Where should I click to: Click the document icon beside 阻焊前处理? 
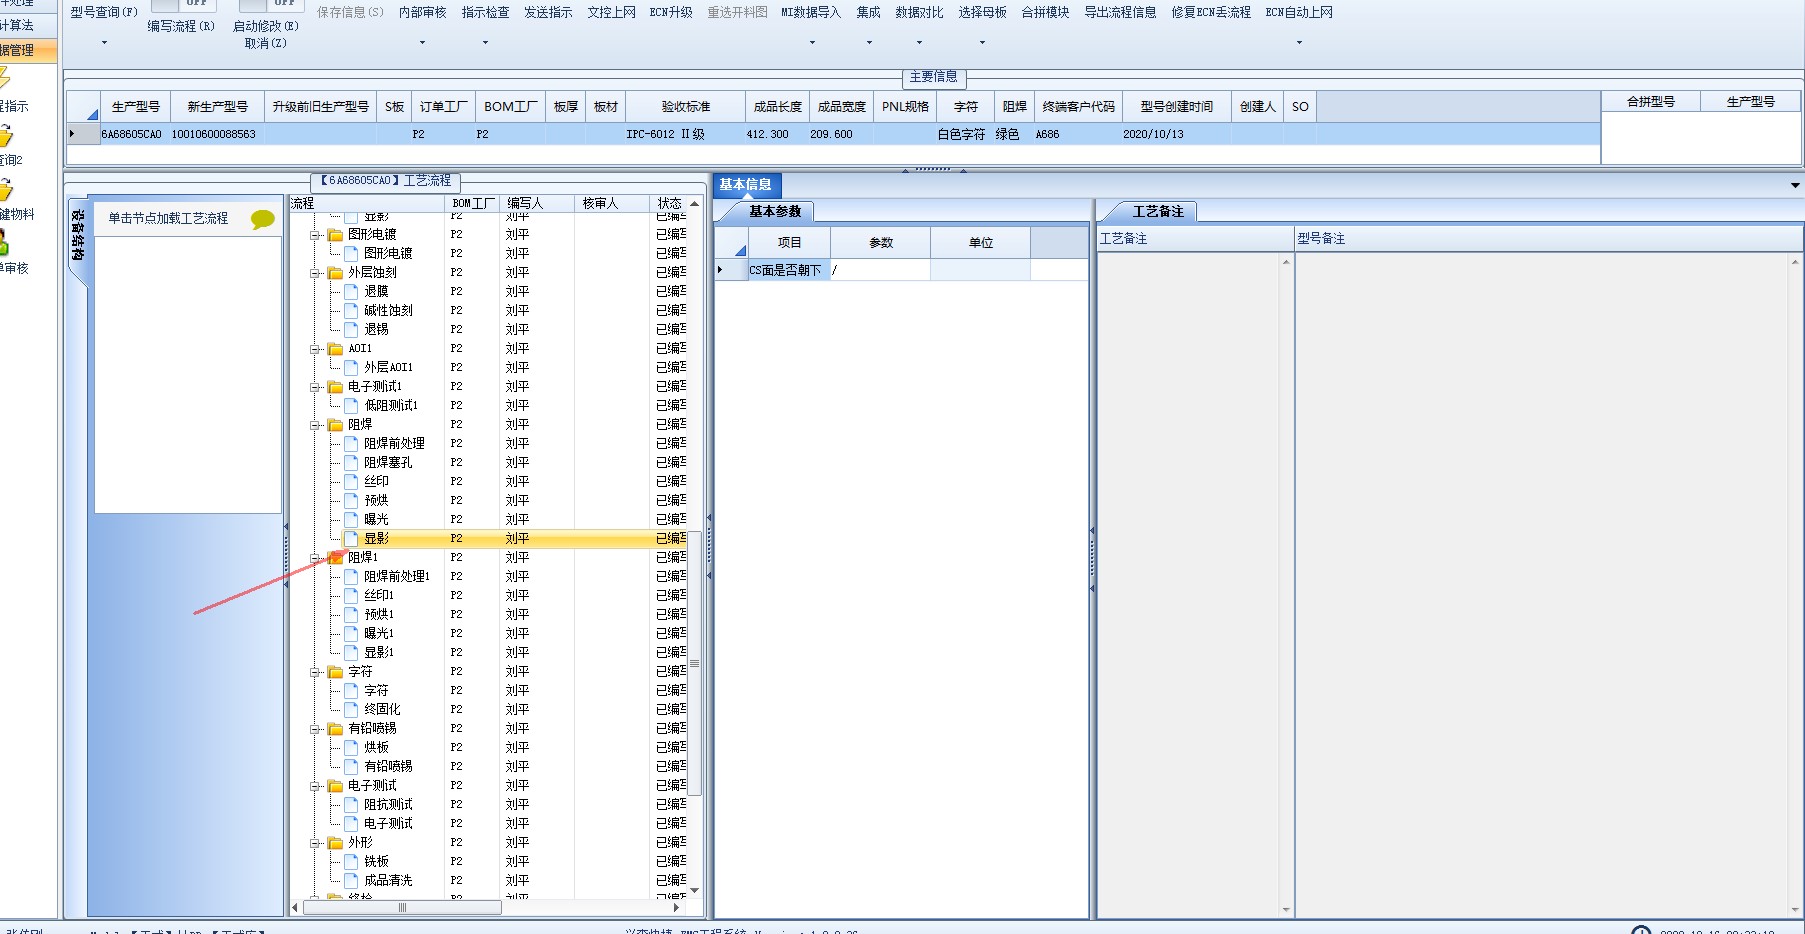(351, 443)
